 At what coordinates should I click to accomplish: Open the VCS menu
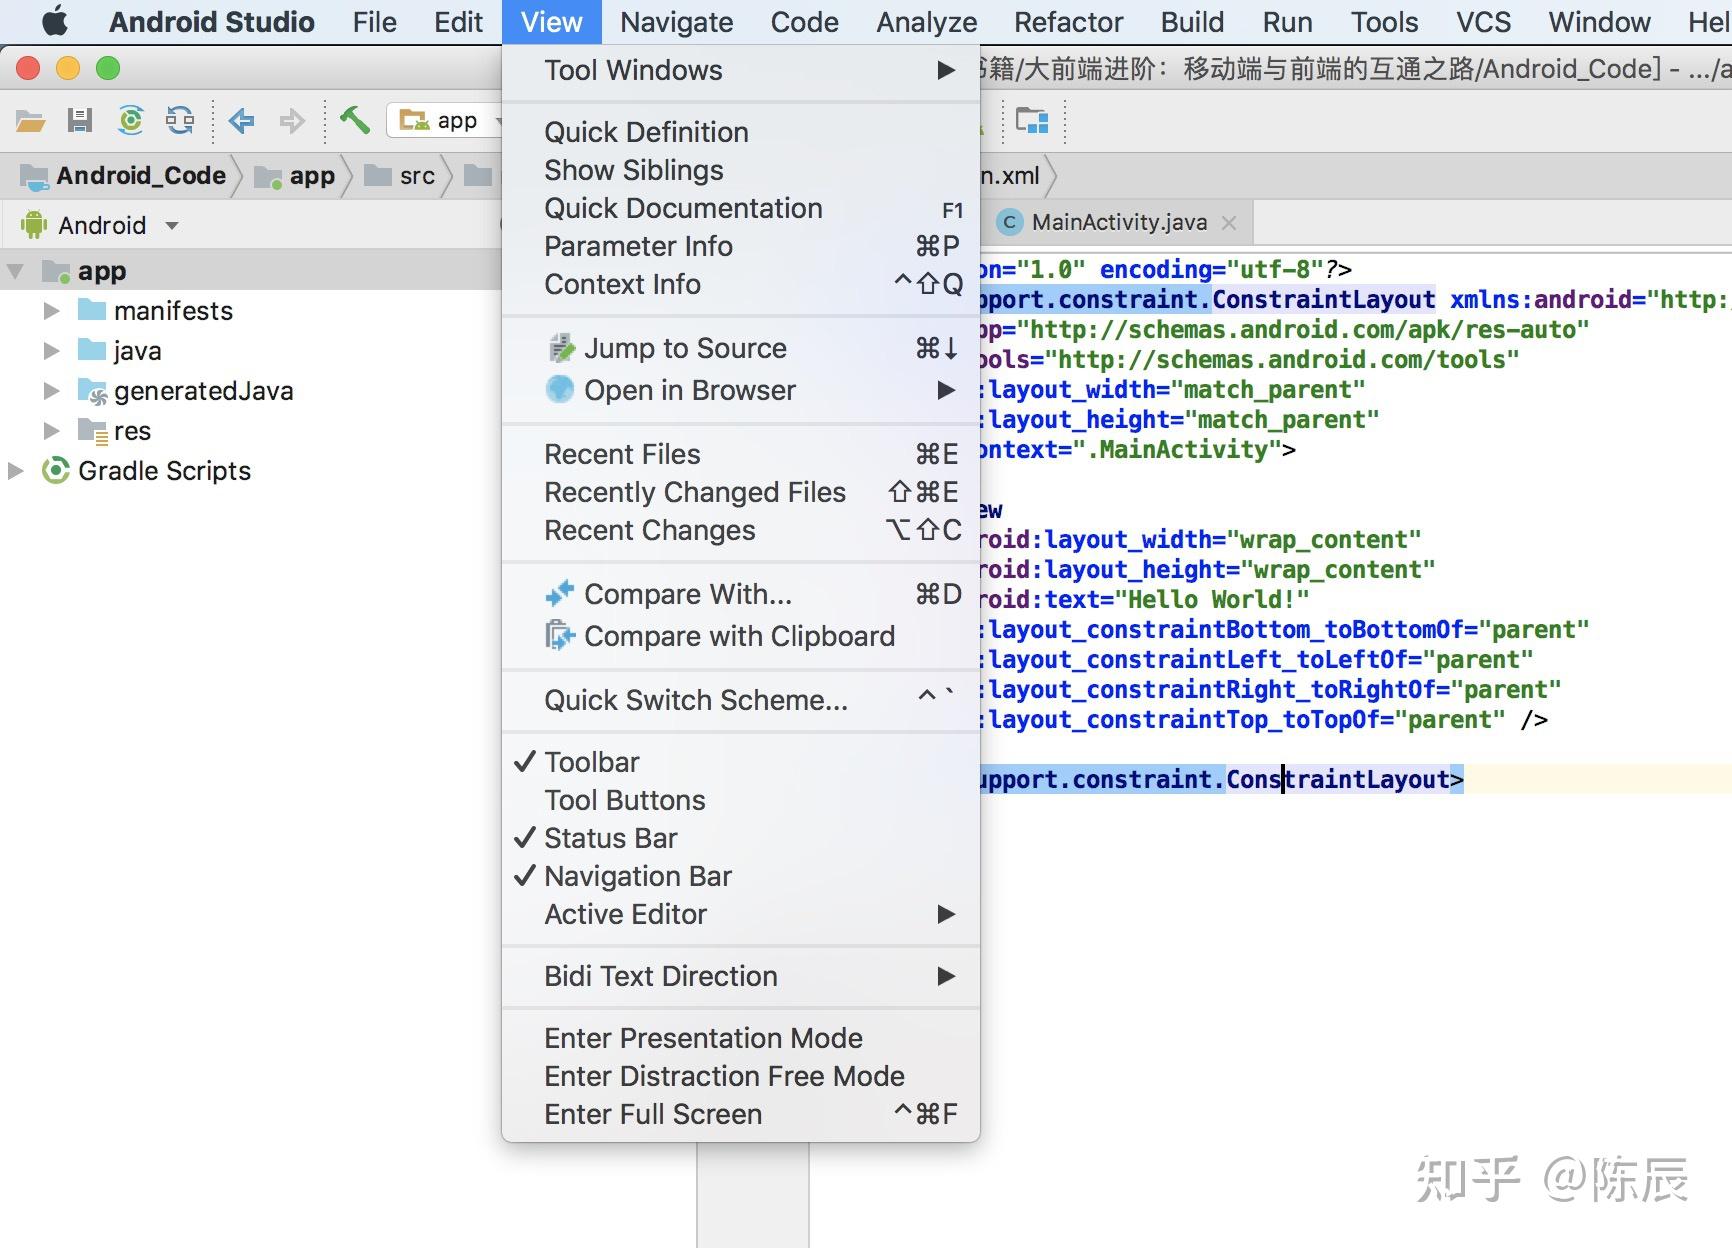coord(1483,22)
